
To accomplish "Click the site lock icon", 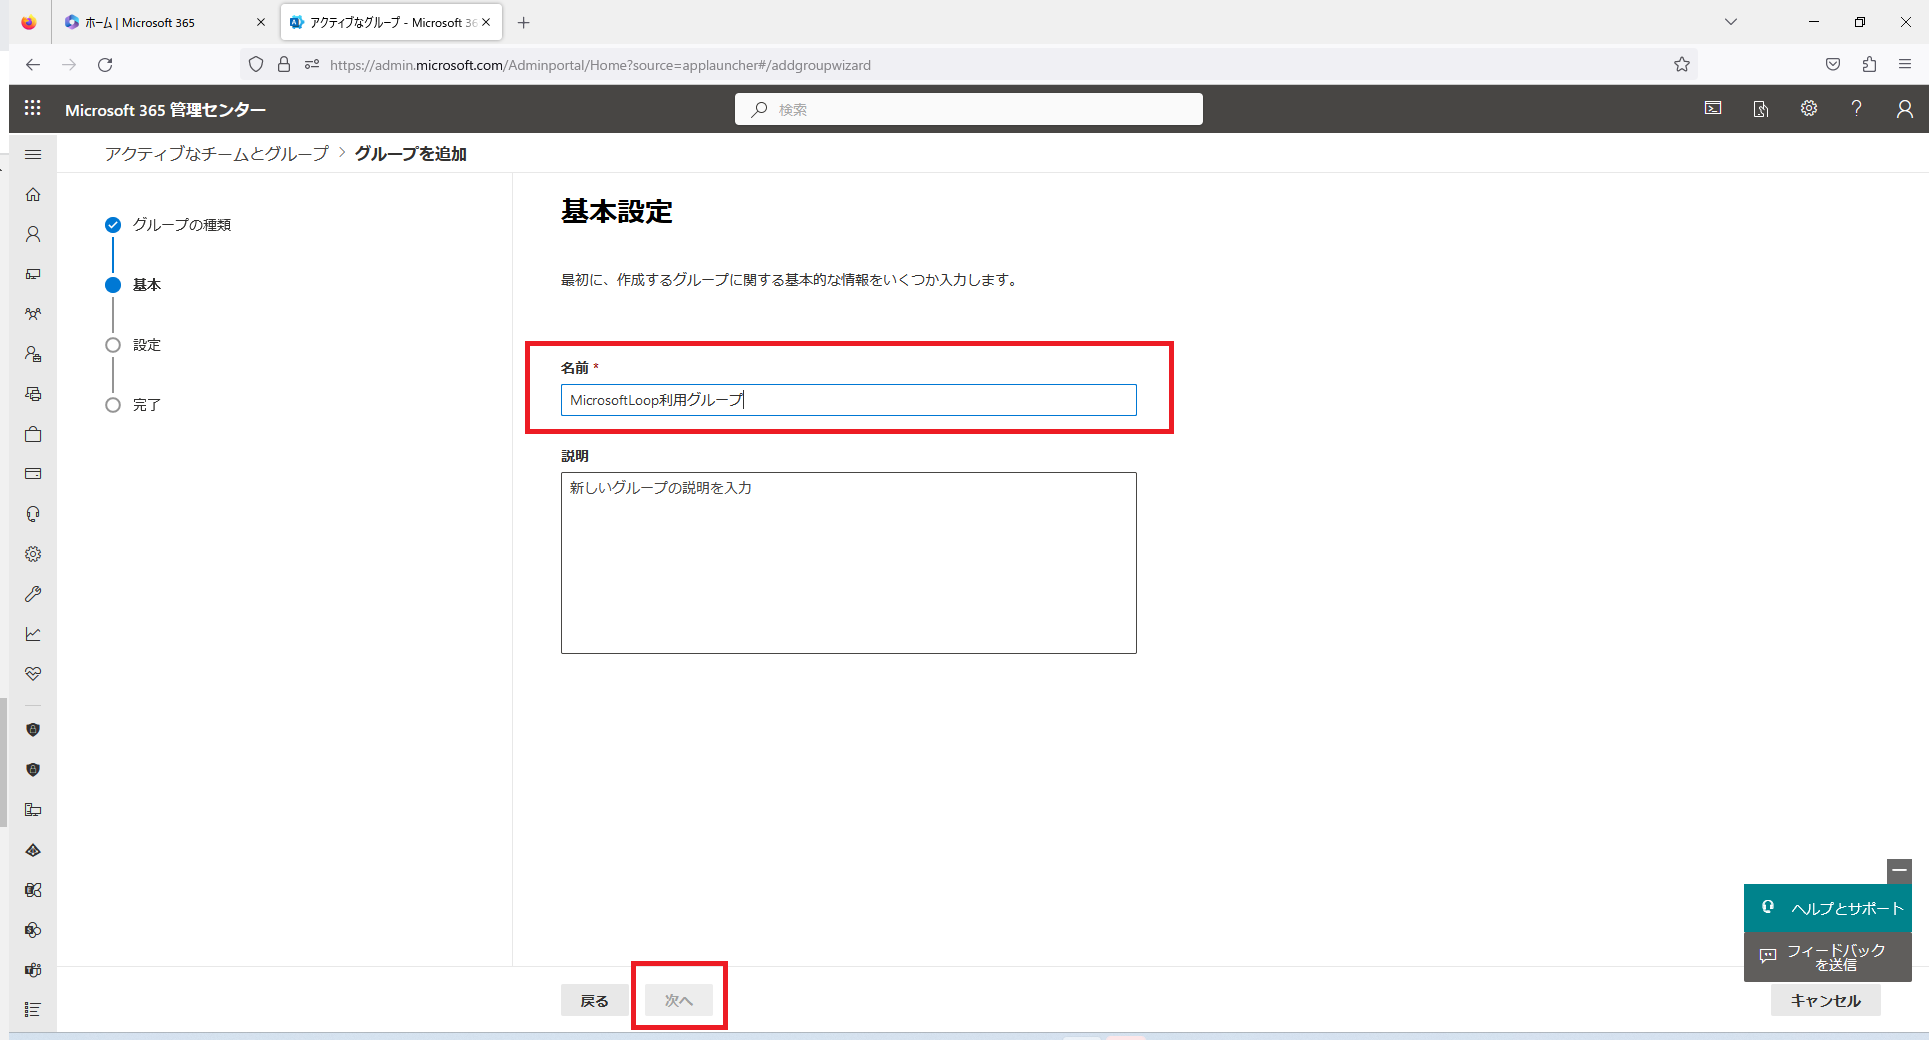I will (x=284, y=64).
